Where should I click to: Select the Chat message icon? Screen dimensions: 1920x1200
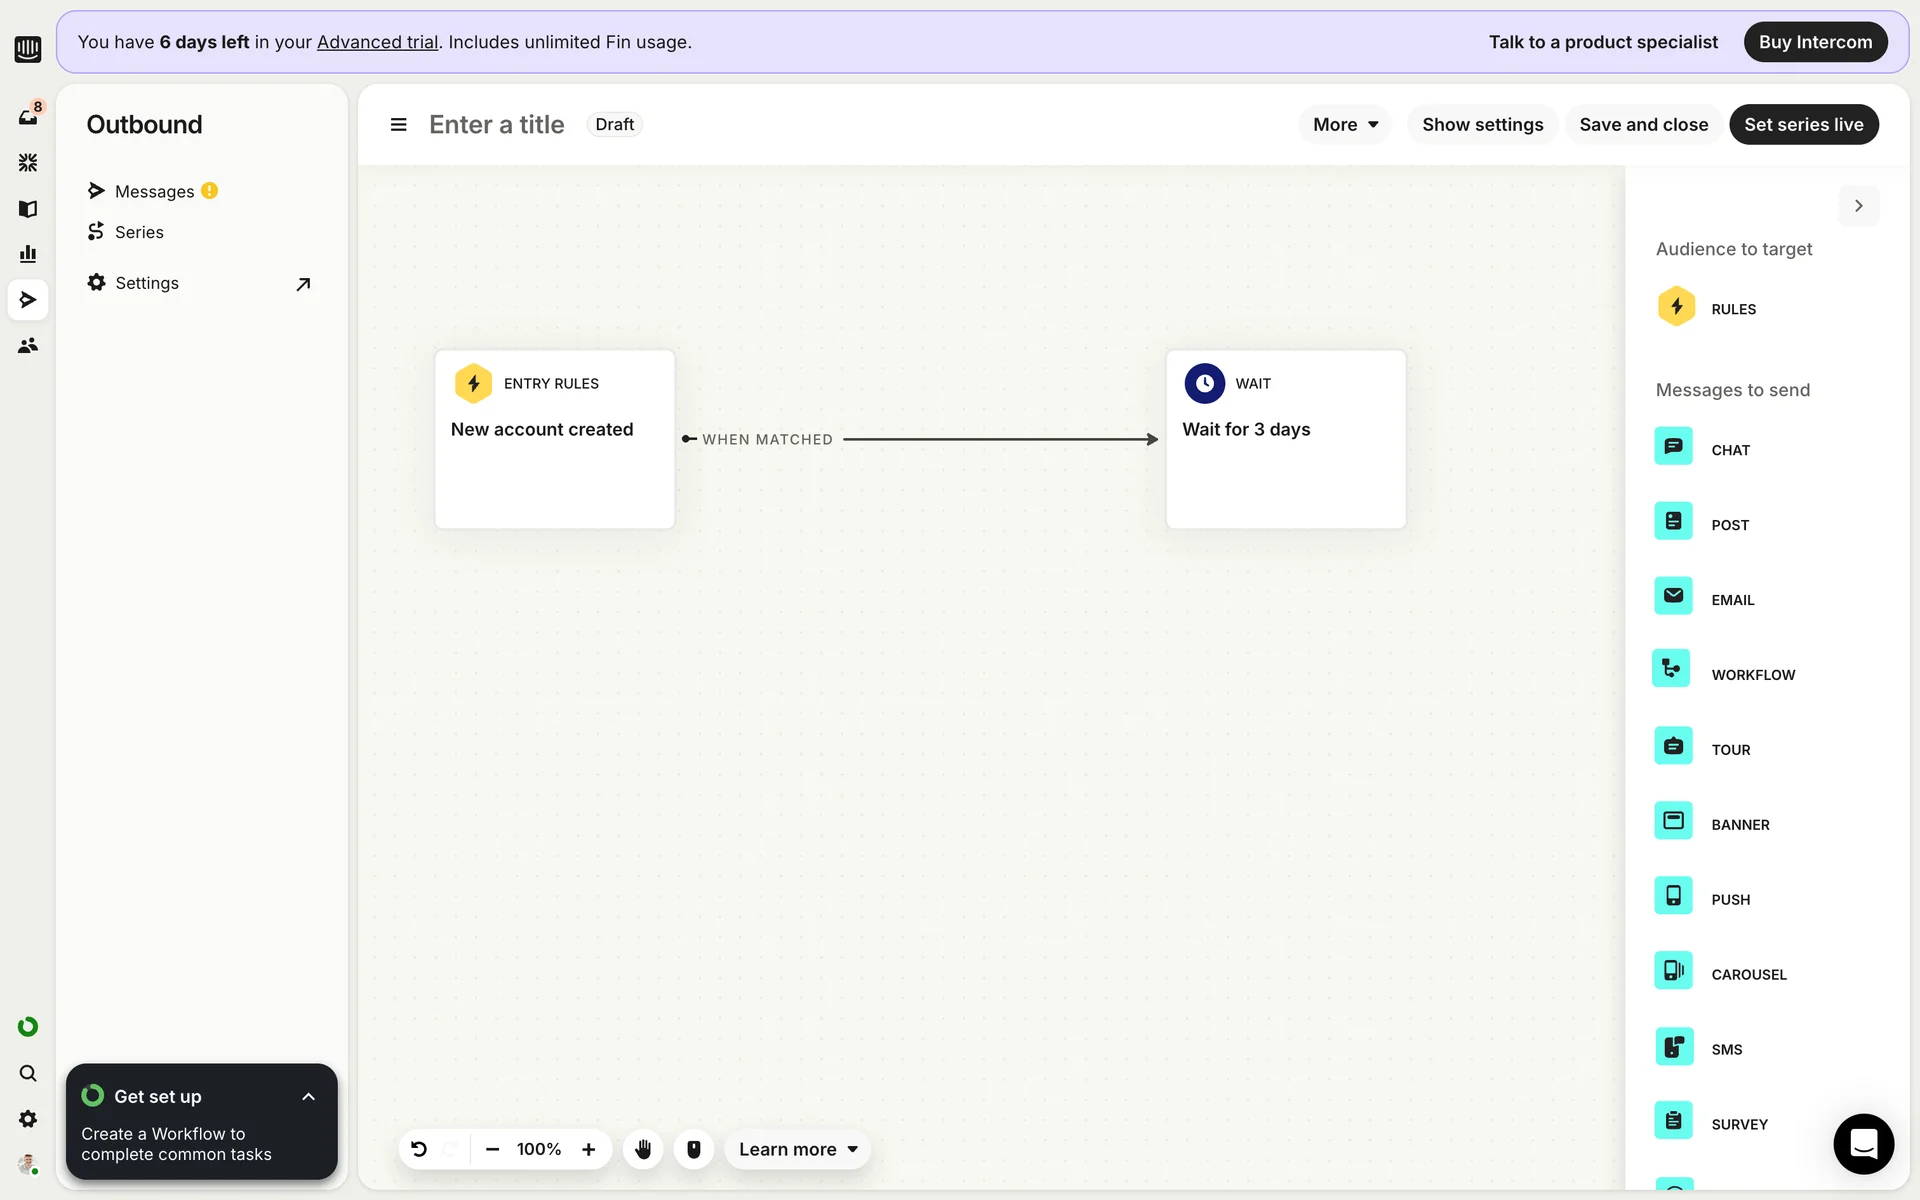tap(1673, 446)
